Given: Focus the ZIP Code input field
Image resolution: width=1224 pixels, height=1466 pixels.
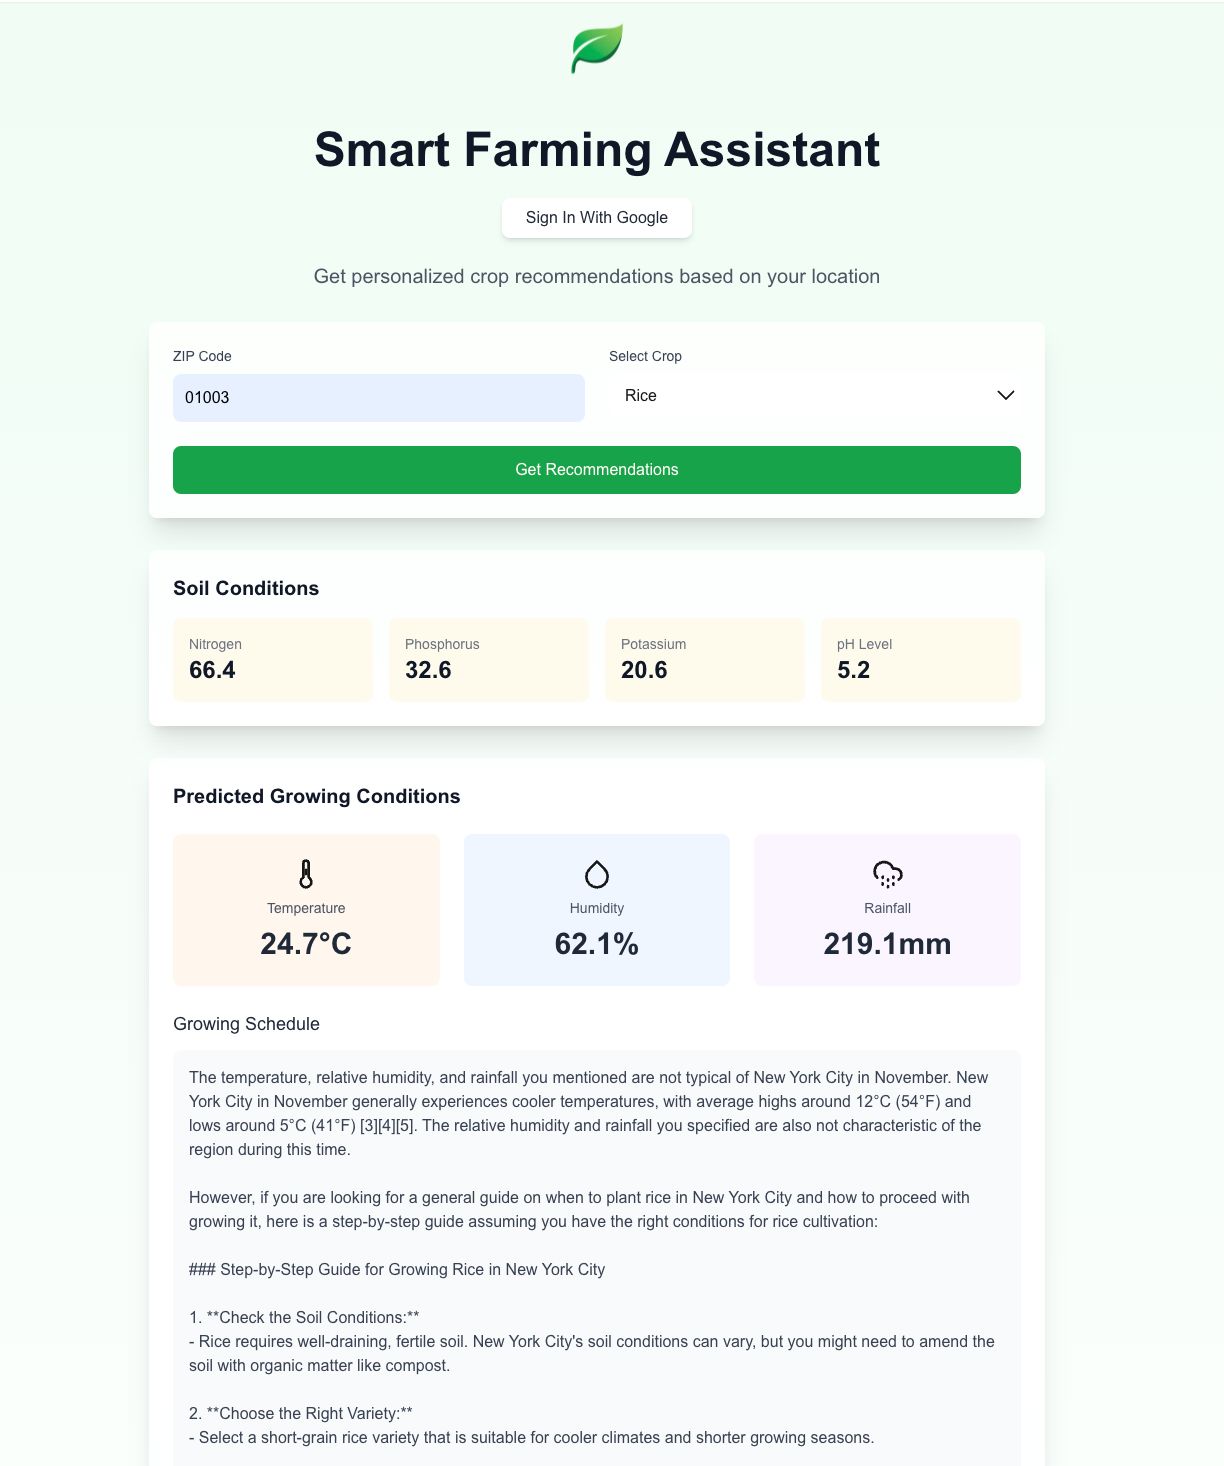Looking at the screenshot, I should pos(379,398).
